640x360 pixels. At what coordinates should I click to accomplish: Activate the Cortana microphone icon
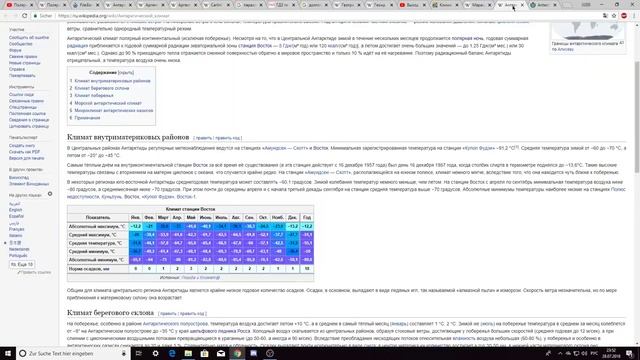124,353
